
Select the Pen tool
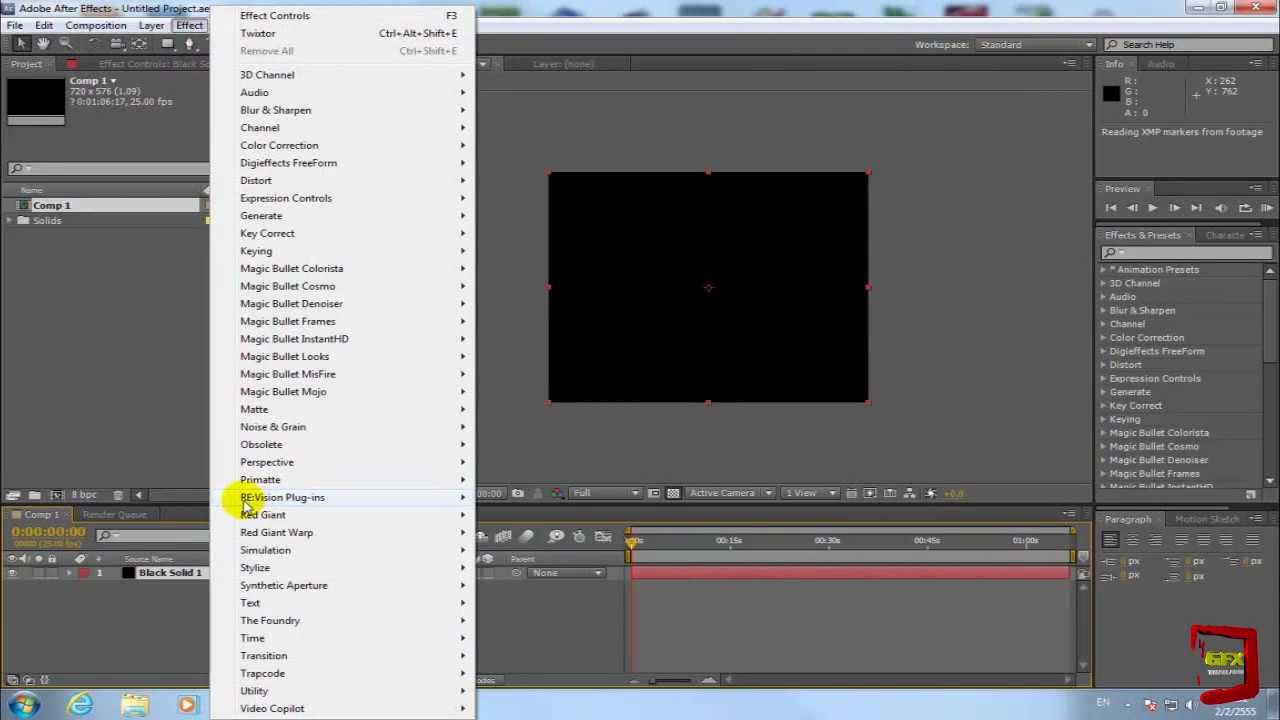coord(192,44)
